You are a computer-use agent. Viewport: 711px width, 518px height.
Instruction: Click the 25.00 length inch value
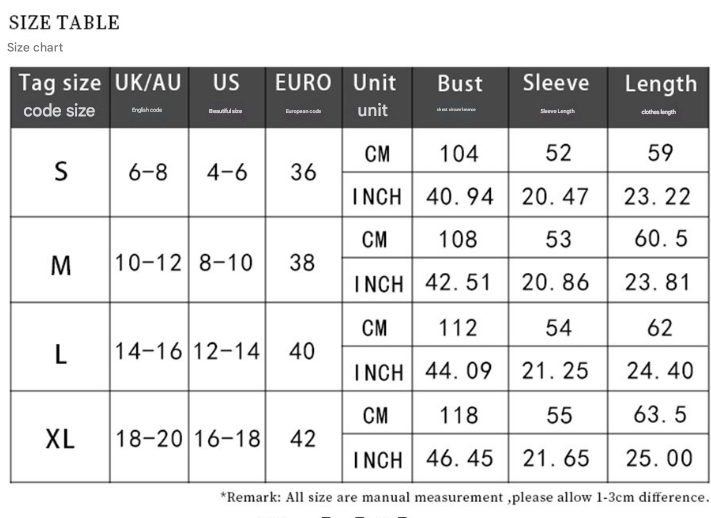click(x=659, y=459)
